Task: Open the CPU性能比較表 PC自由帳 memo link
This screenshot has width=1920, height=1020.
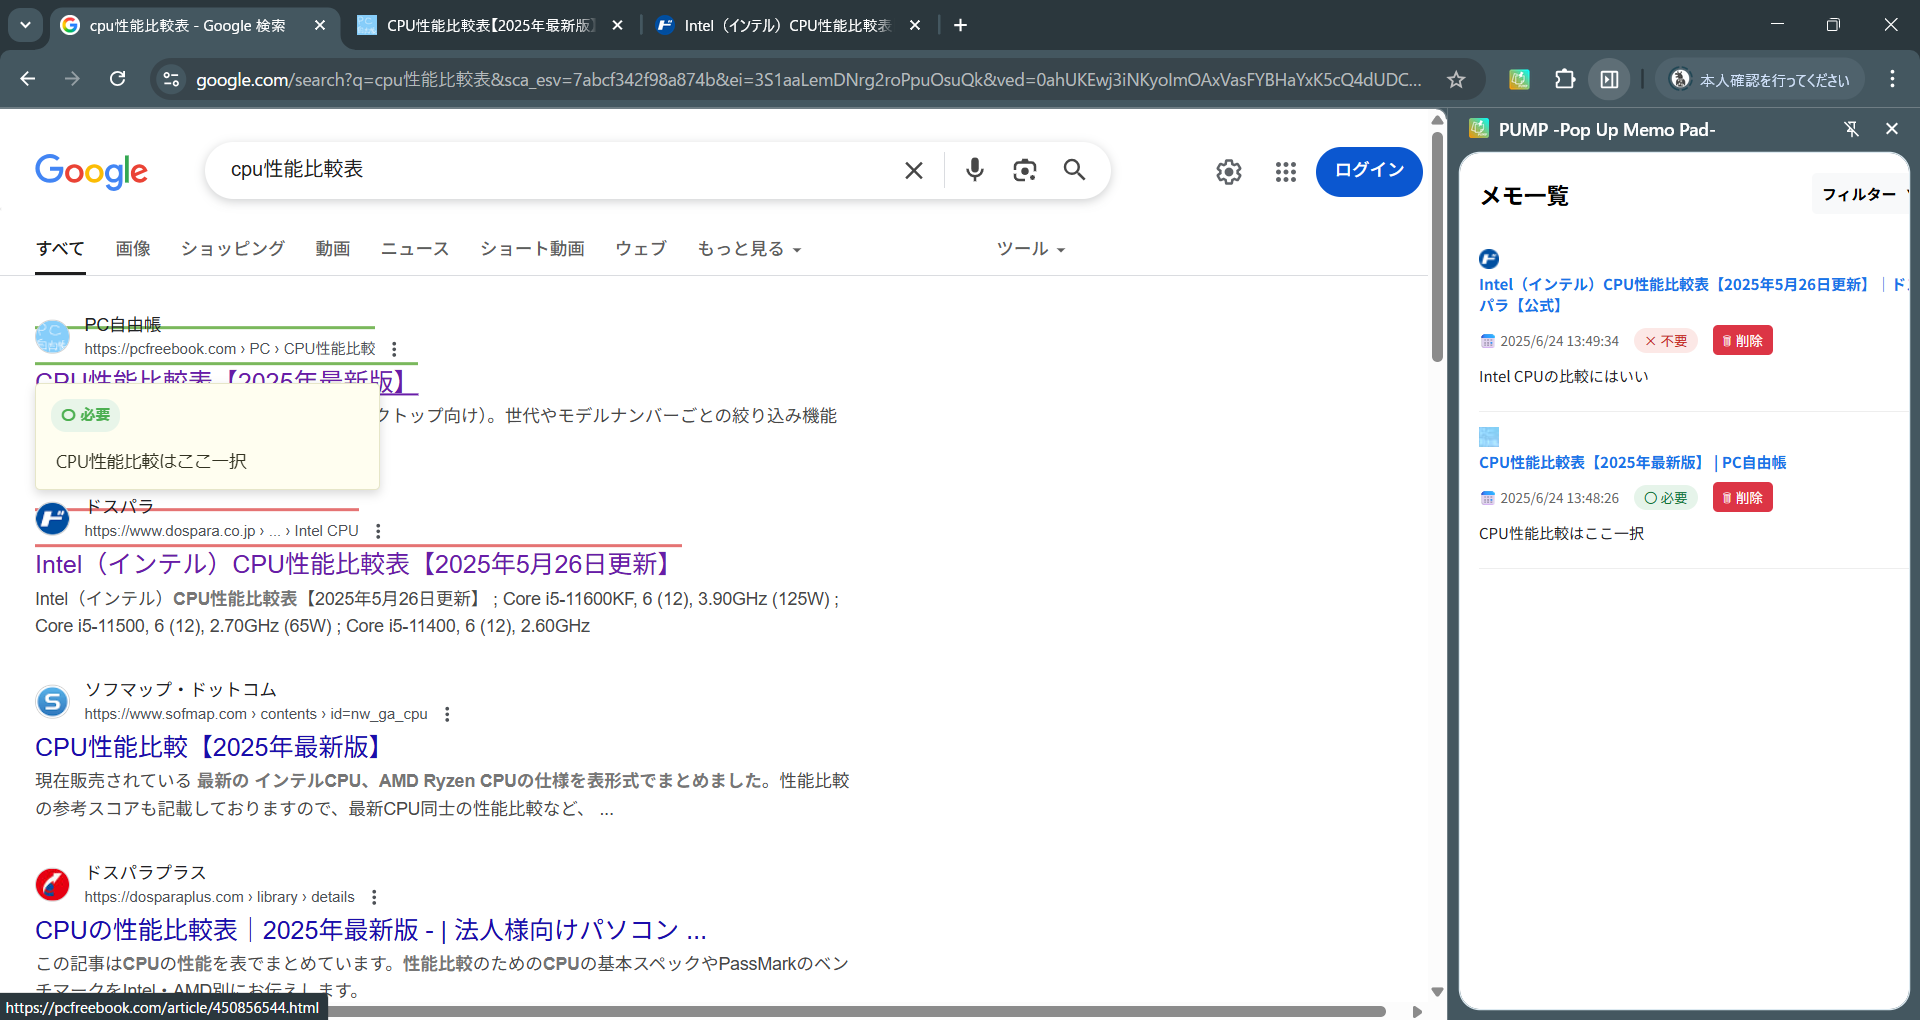Action: [1632, 463]
